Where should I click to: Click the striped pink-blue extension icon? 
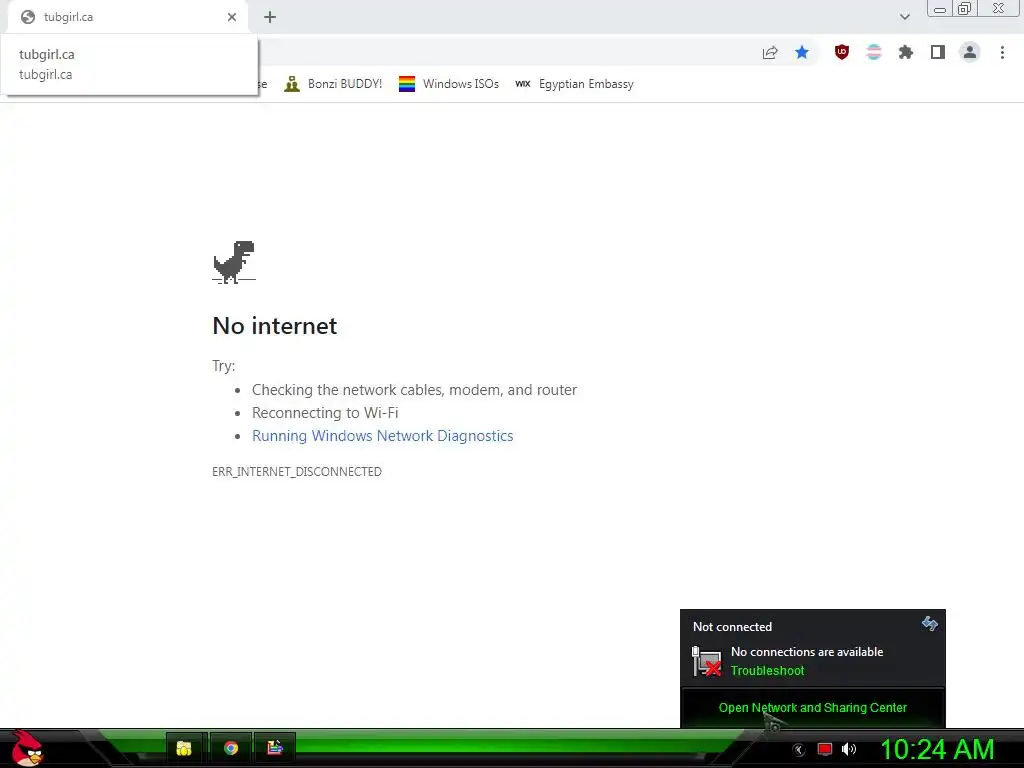coord(874,52)
